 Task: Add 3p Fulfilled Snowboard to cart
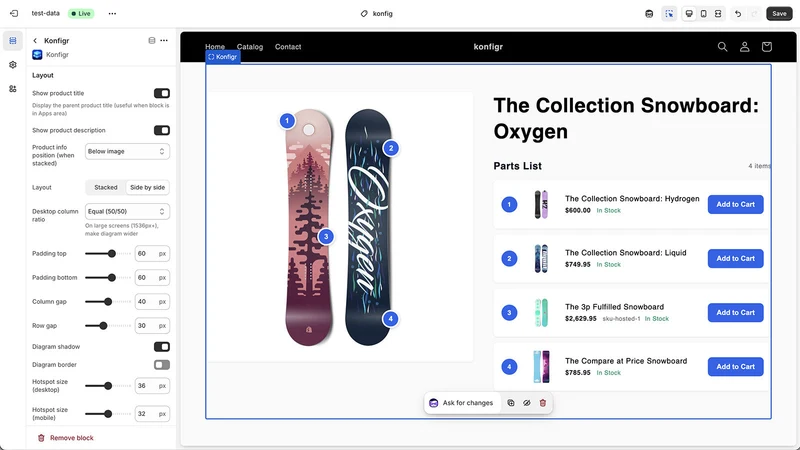pyautogui.click(x=735, y=313)
